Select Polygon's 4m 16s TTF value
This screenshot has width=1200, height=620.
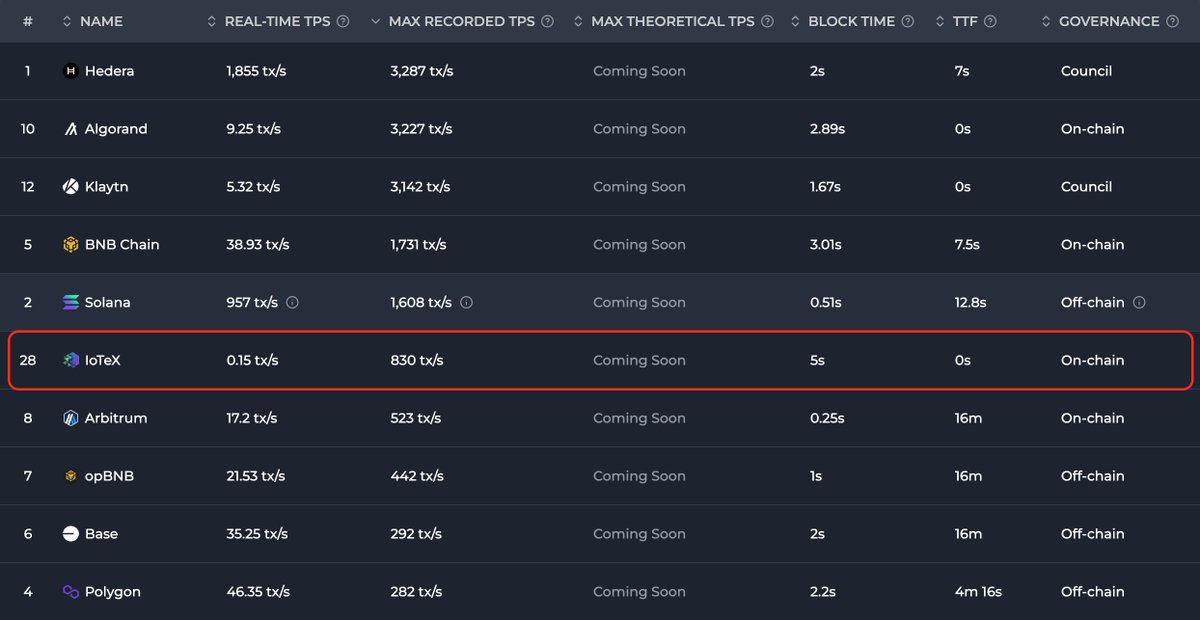pyautogui.click(x=978, y=592)
